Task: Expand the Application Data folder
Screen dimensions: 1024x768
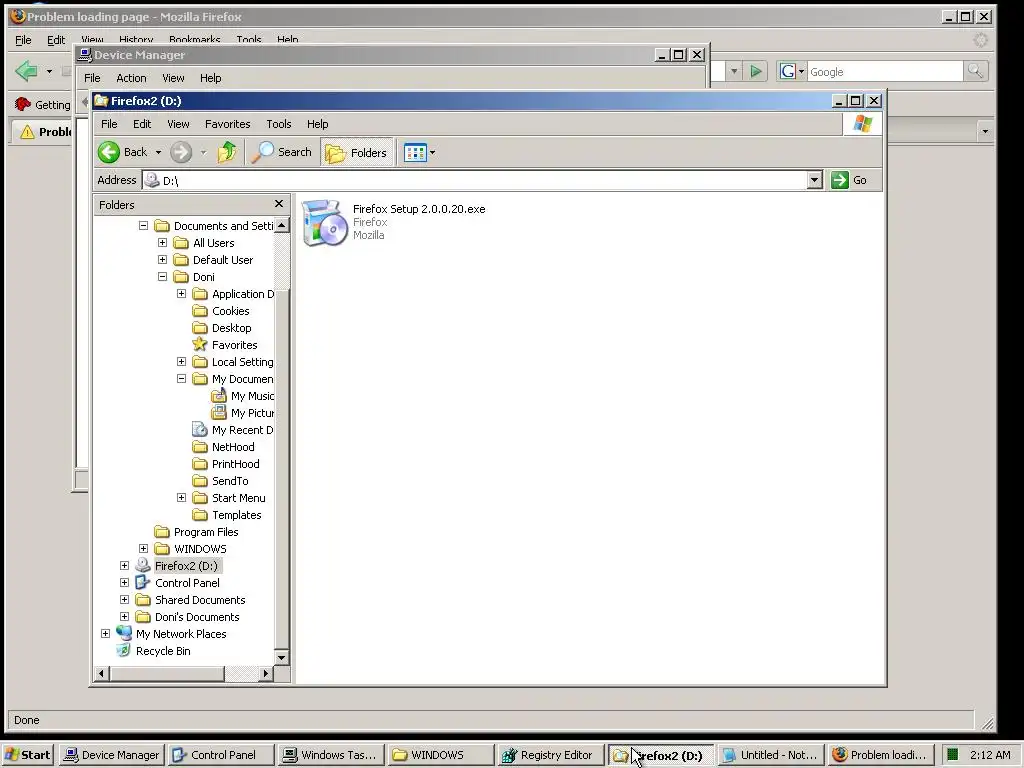Action: (x=182, y=294)
